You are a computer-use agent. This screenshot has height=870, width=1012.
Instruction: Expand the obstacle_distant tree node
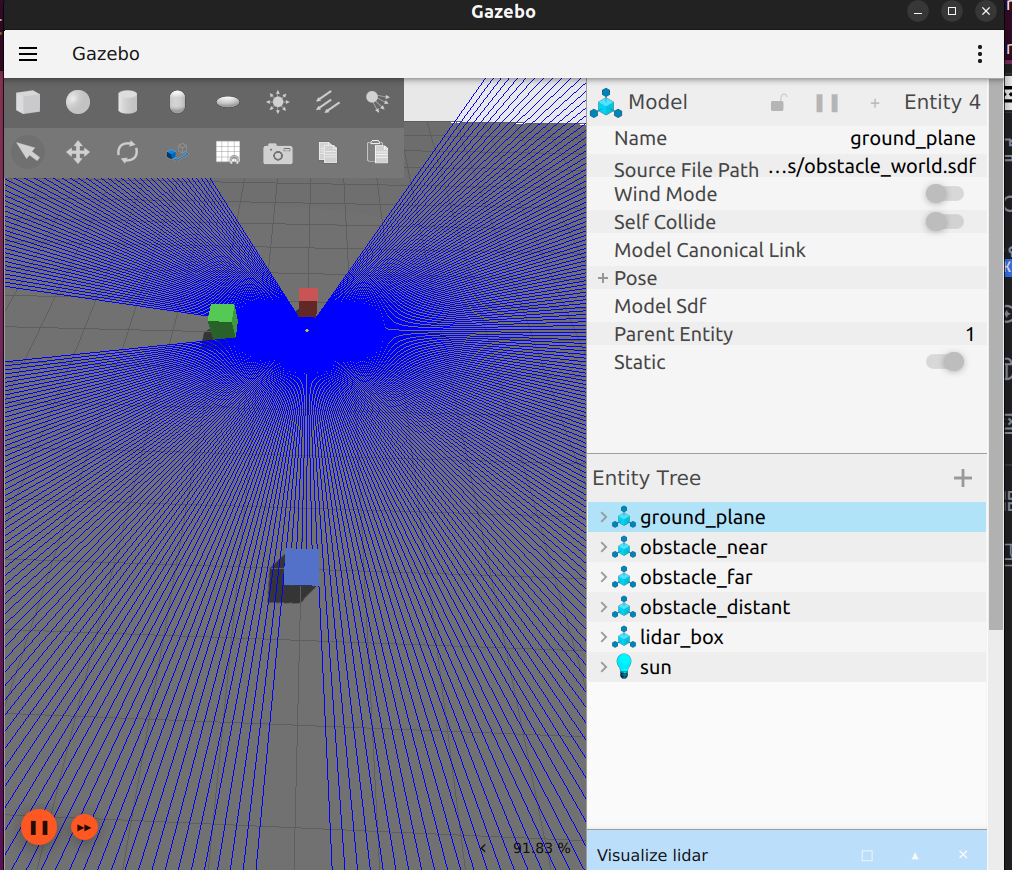(603, 607)
